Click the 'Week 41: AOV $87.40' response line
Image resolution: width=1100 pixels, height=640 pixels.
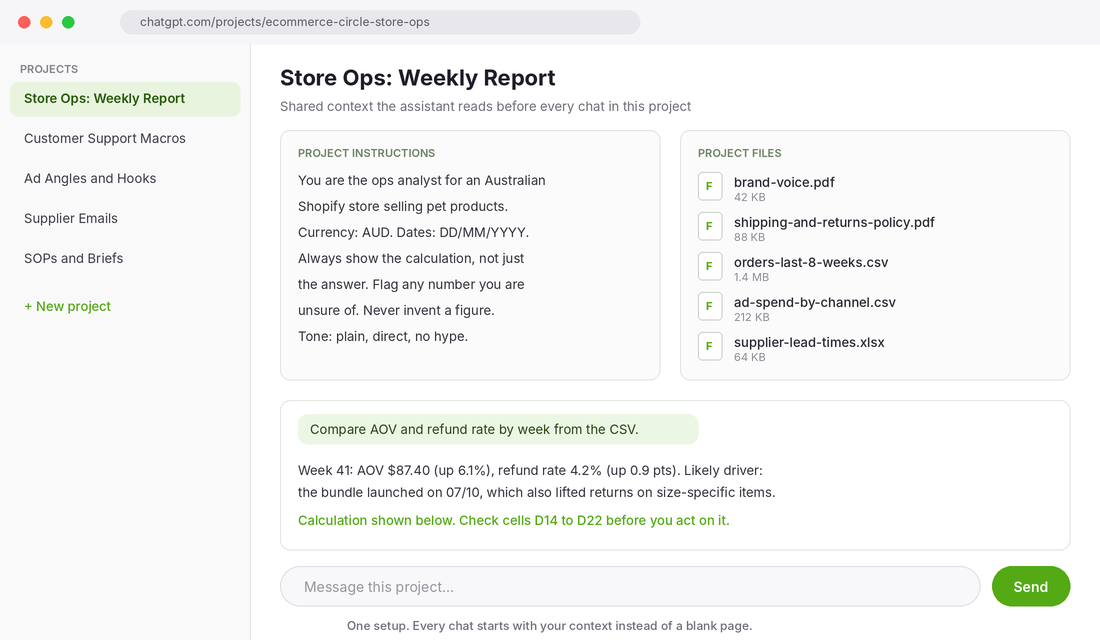pos(530,470)
